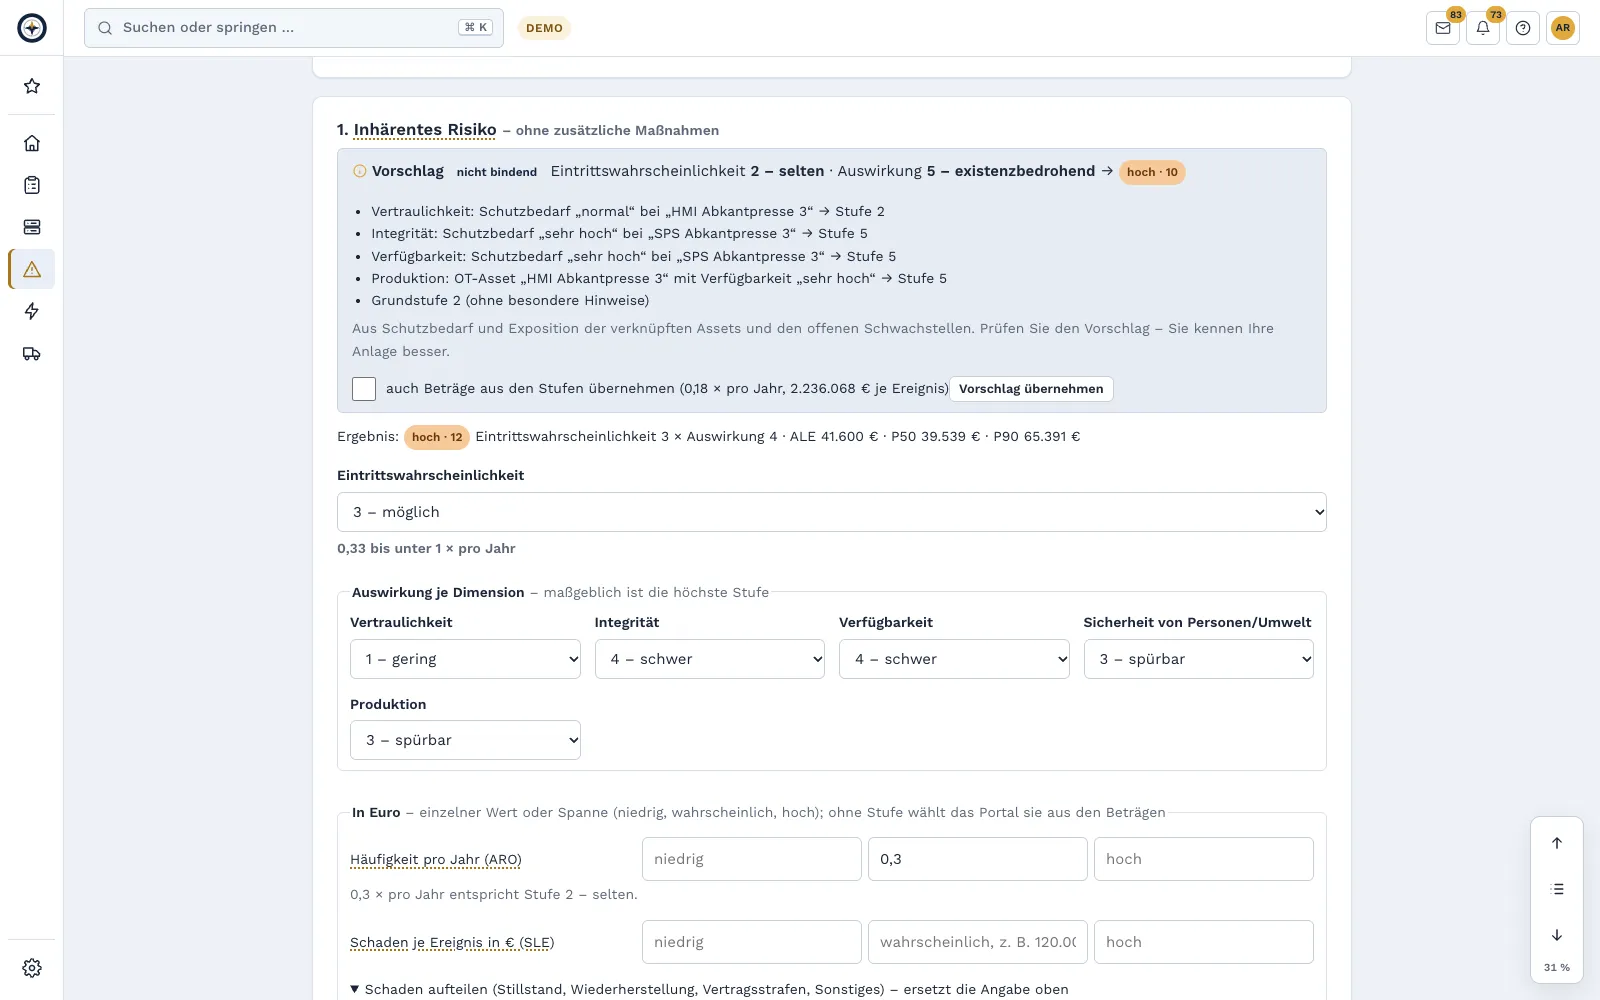Click the SLE 'hoch' input field

tap(1204, 942)
